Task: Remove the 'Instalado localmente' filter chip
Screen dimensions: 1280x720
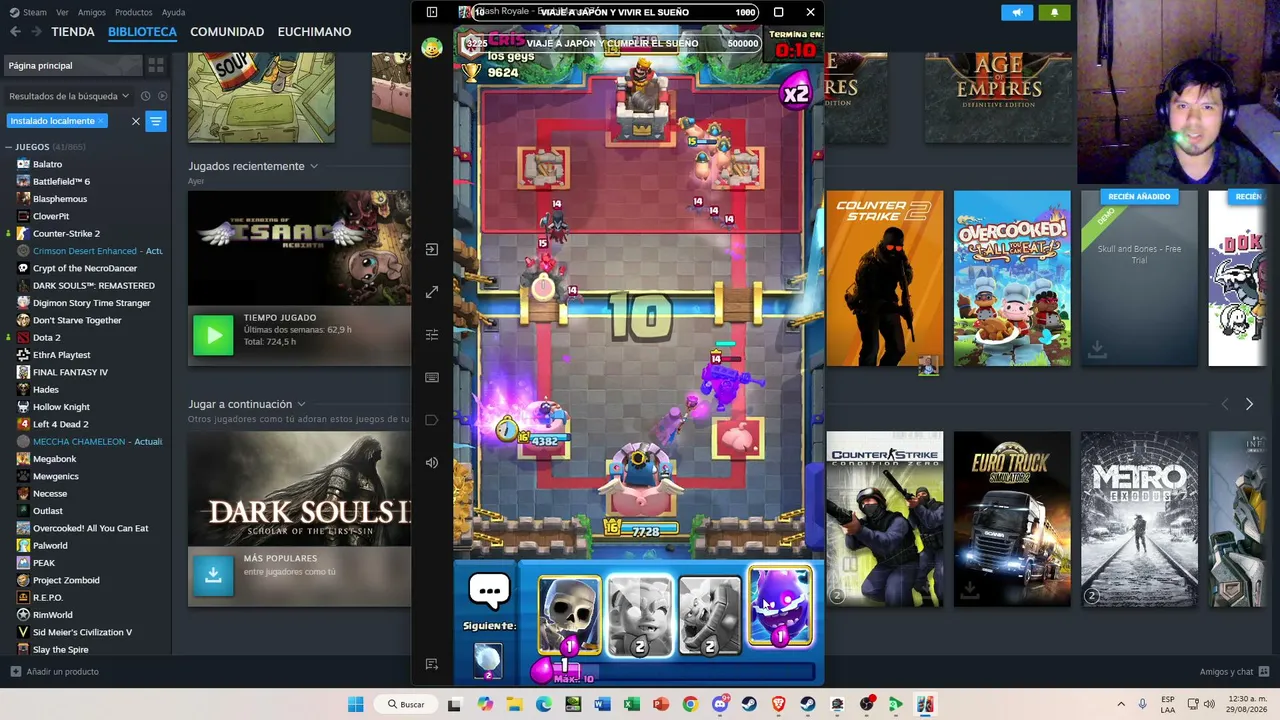Action: point(101,121)
